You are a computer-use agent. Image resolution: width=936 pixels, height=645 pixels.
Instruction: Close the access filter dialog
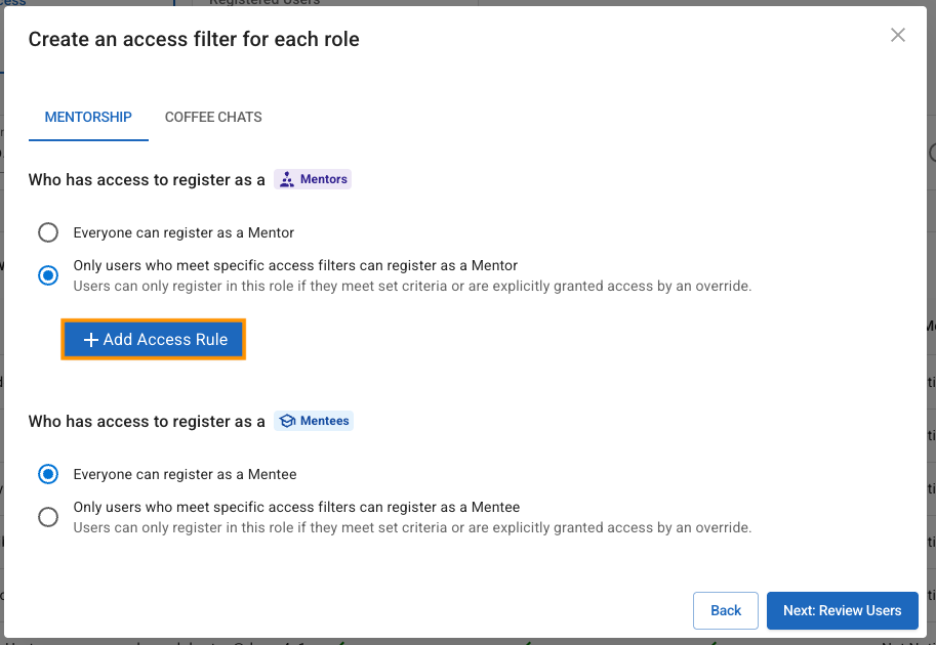(897, 36)
